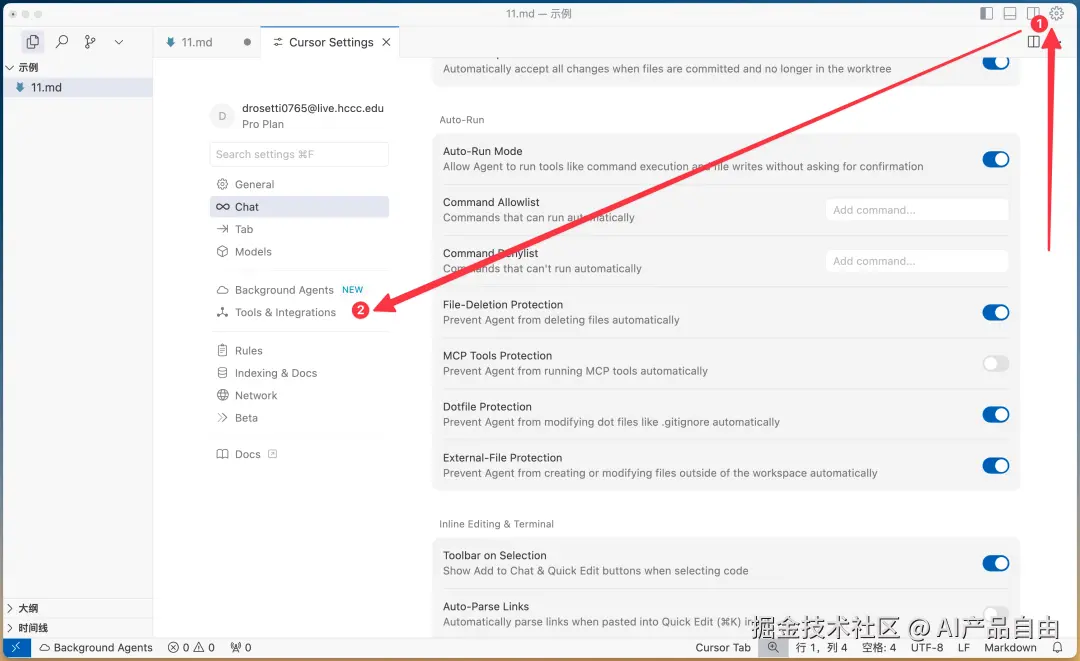Toggle Auto-Run Mode switch
1080x661 pixels.
995,159
